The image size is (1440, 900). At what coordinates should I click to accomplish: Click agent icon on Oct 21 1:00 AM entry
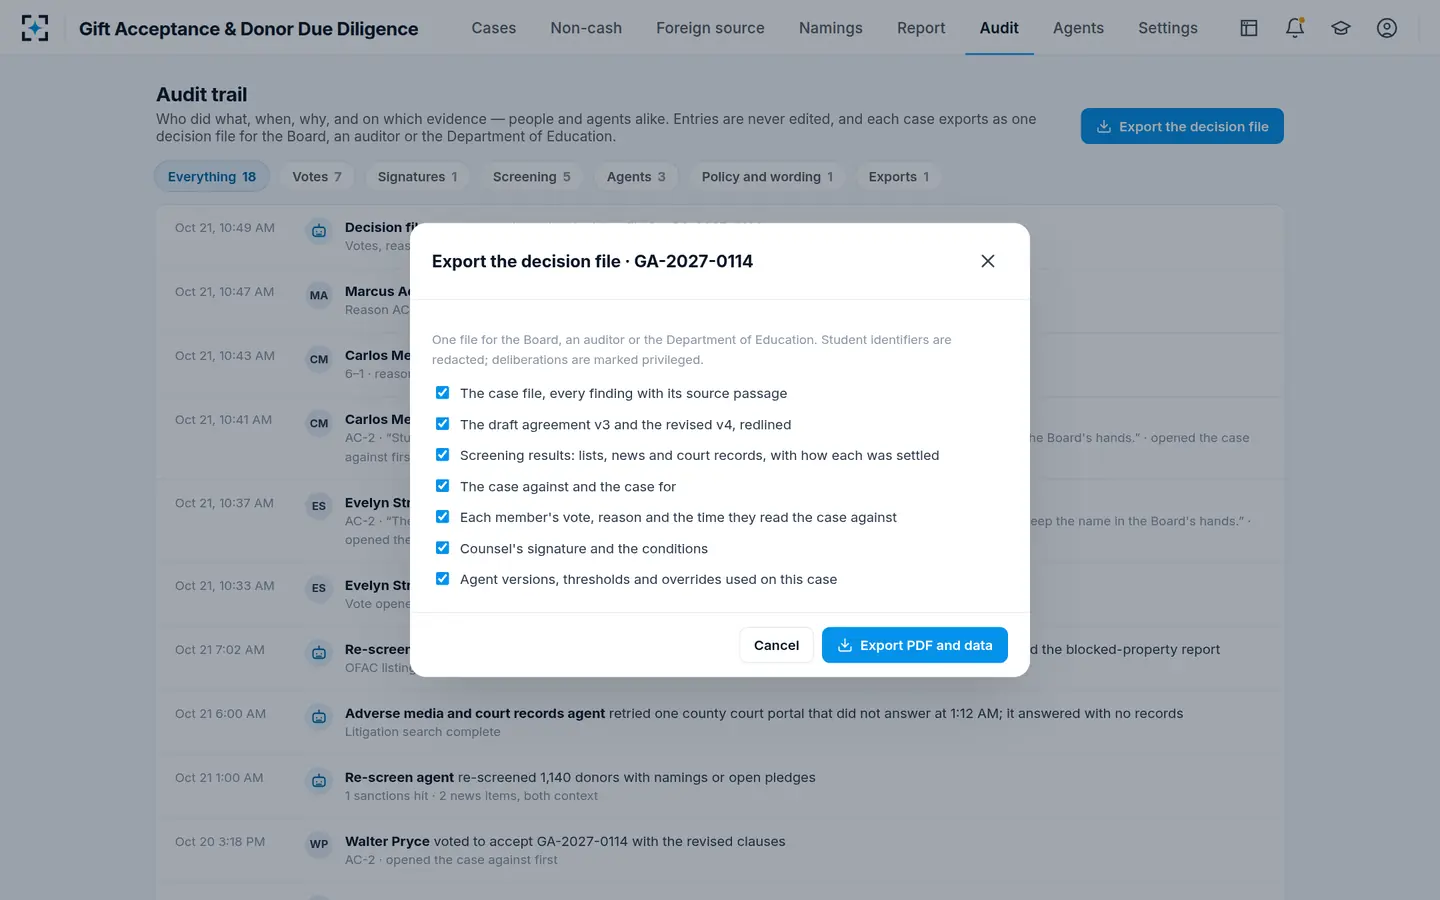coord(319,781)
